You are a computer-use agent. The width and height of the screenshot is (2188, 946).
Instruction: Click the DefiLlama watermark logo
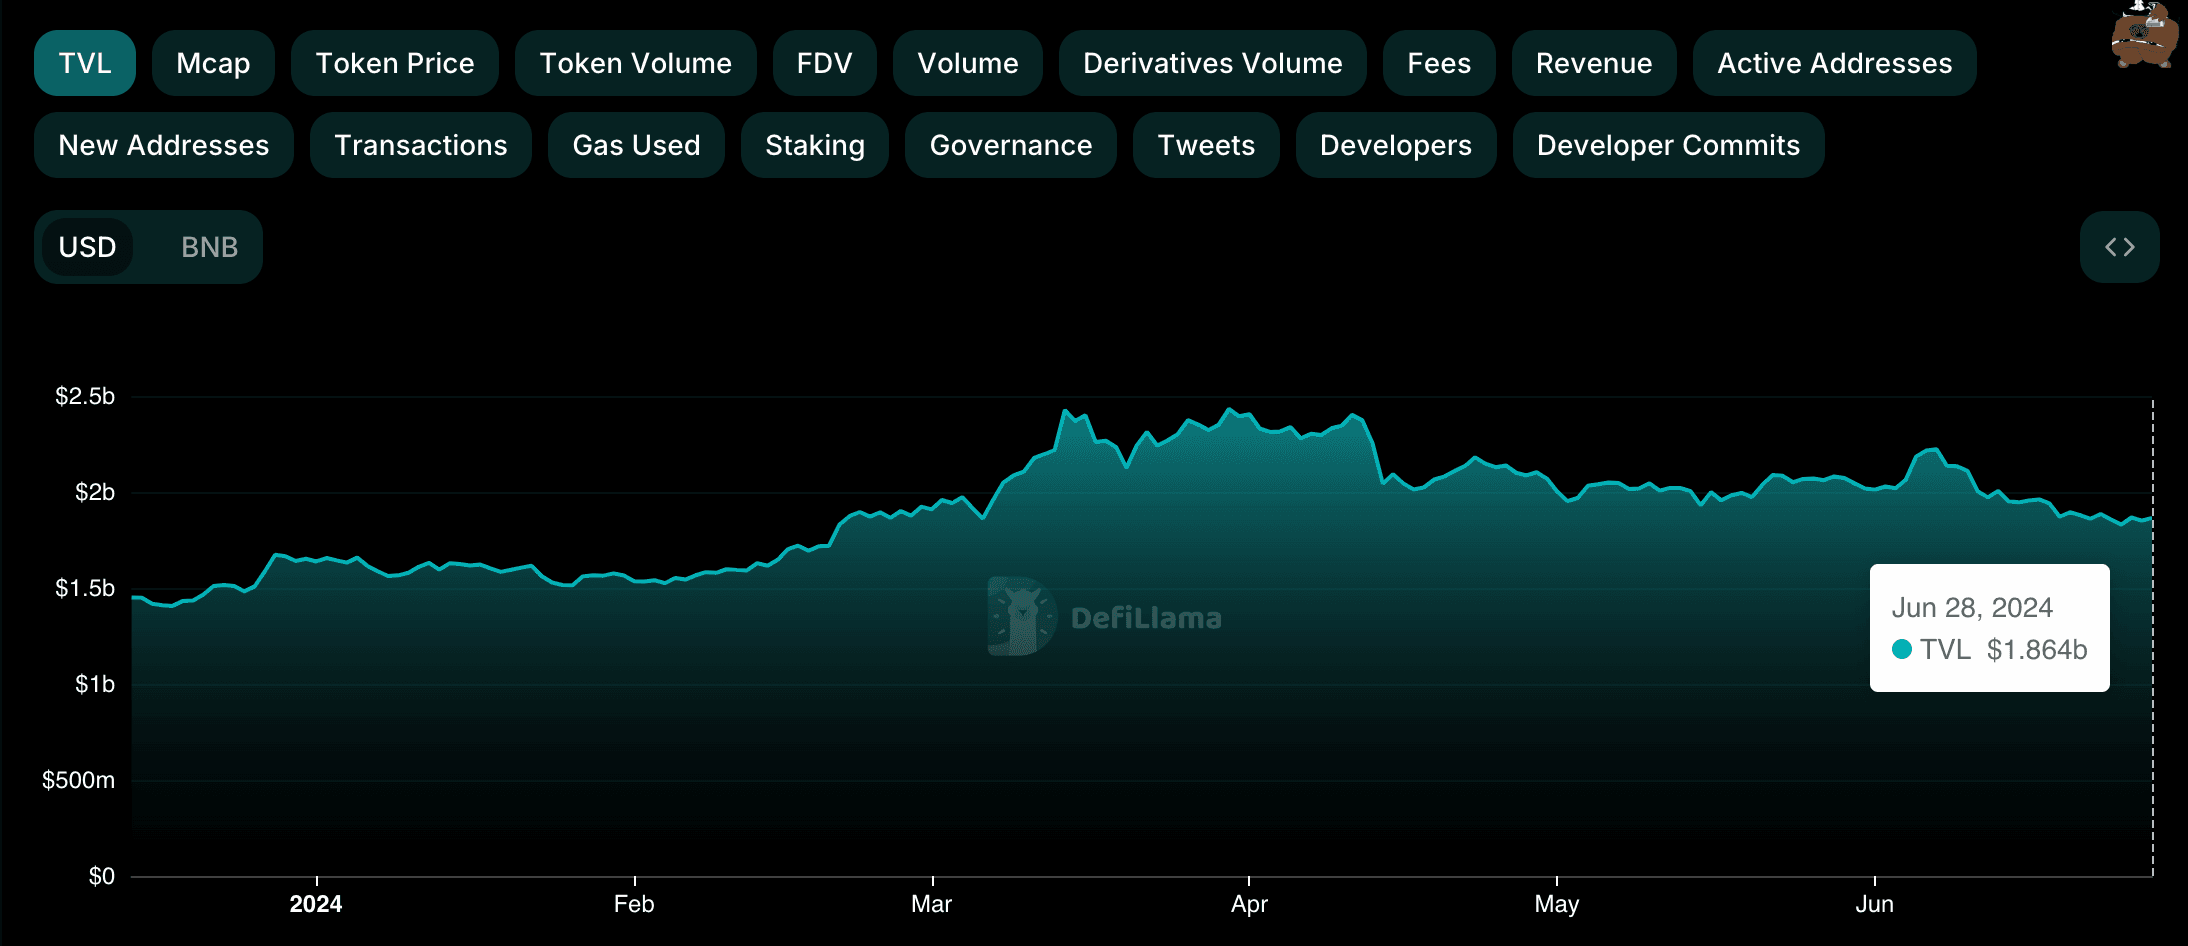pos(1104,617)
